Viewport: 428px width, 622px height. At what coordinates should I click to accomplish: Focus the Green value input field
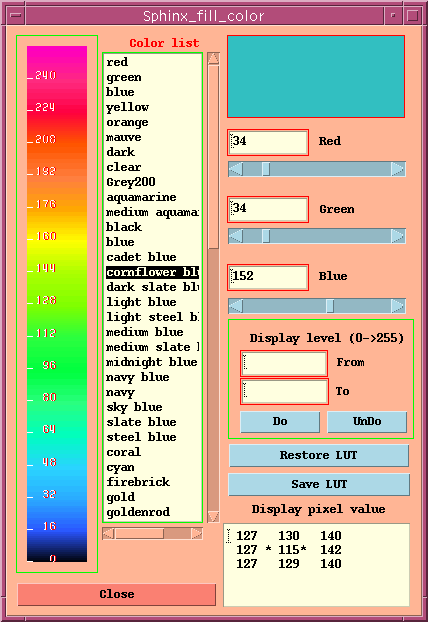click(268, 209)
